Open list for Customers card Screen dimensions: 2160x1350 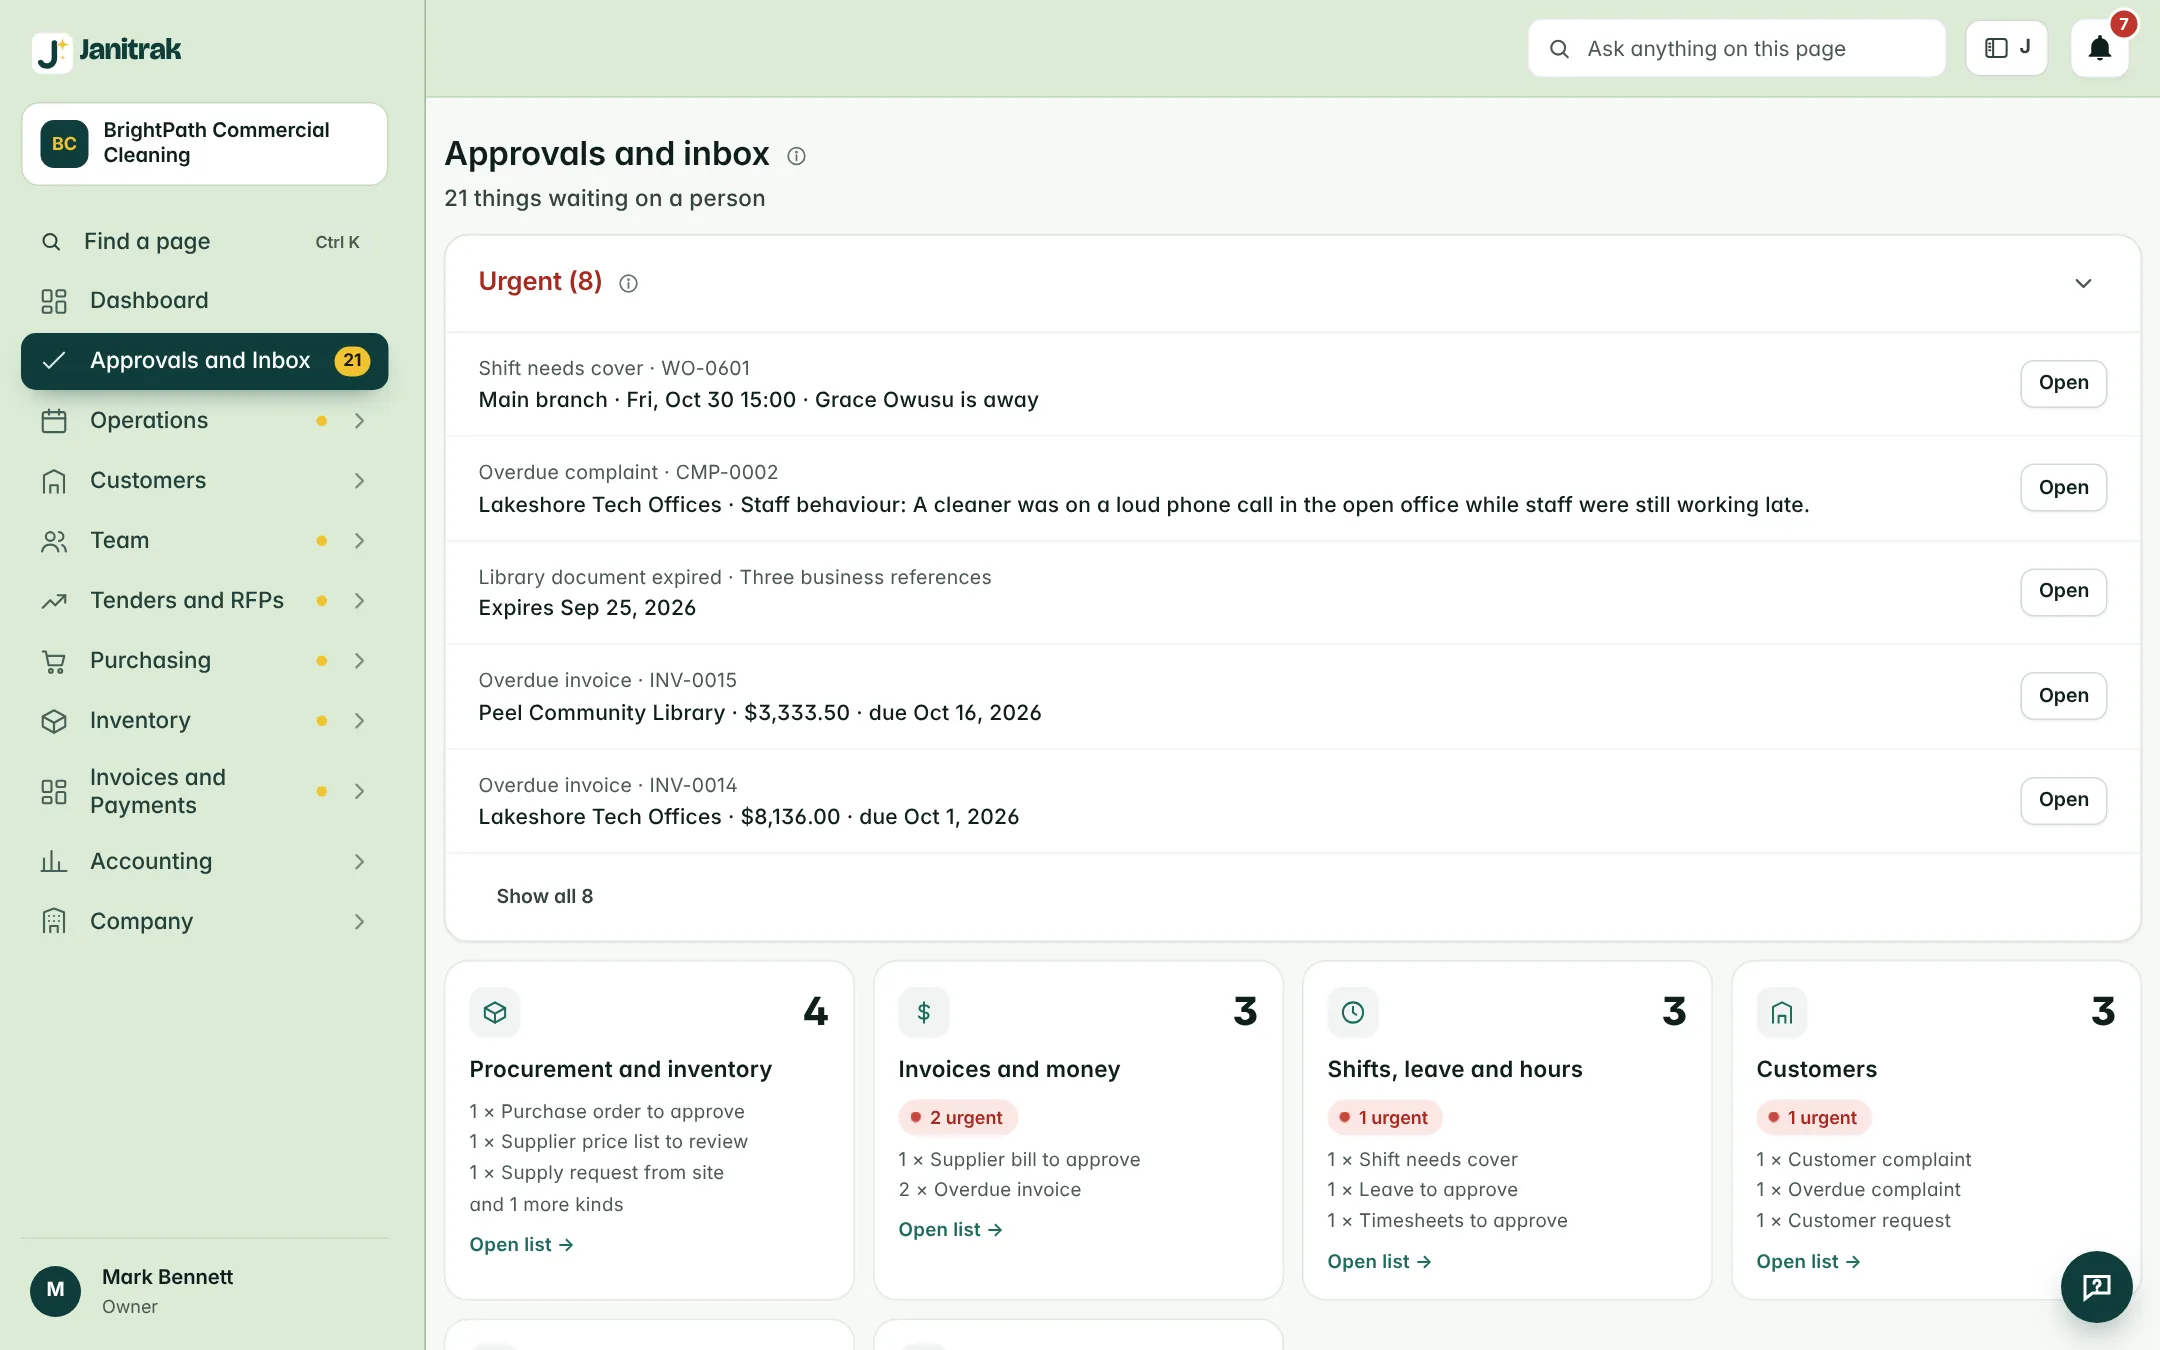pyautogui.click(x=1808, y=1262)
